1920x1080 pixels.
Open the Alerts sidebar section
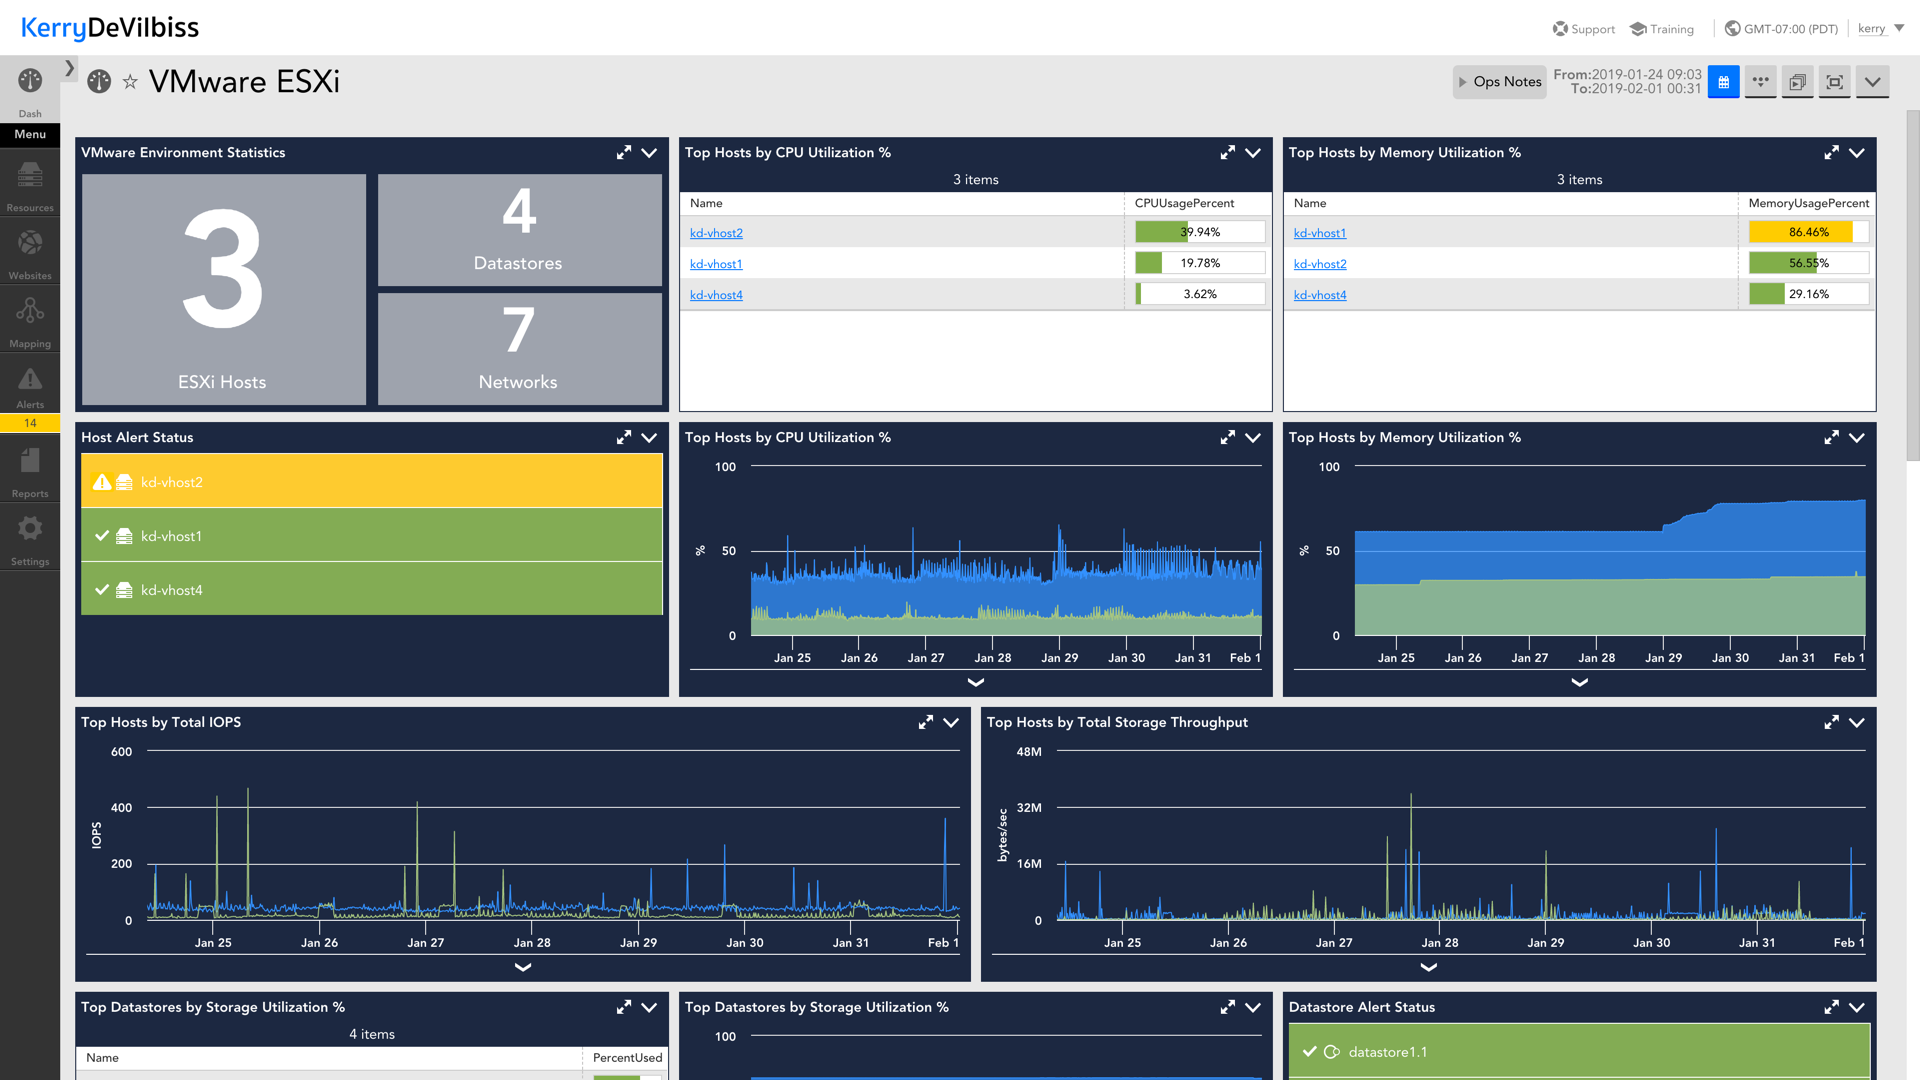coord(30,386)
